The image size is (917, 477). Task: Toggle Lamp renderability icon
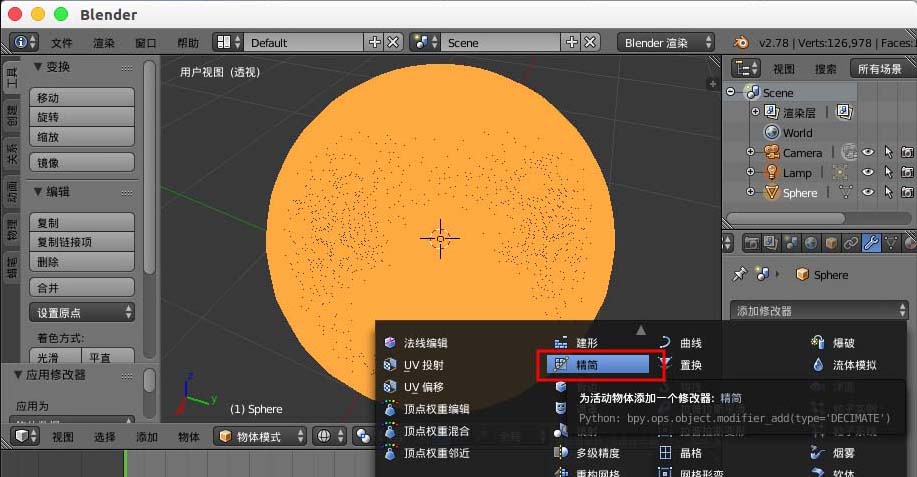click(907, 172)
